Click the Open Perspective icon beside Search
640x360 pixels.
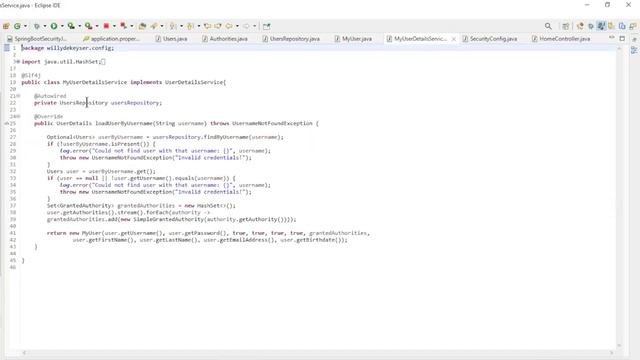pyautogui.click(x=566, y=27)
